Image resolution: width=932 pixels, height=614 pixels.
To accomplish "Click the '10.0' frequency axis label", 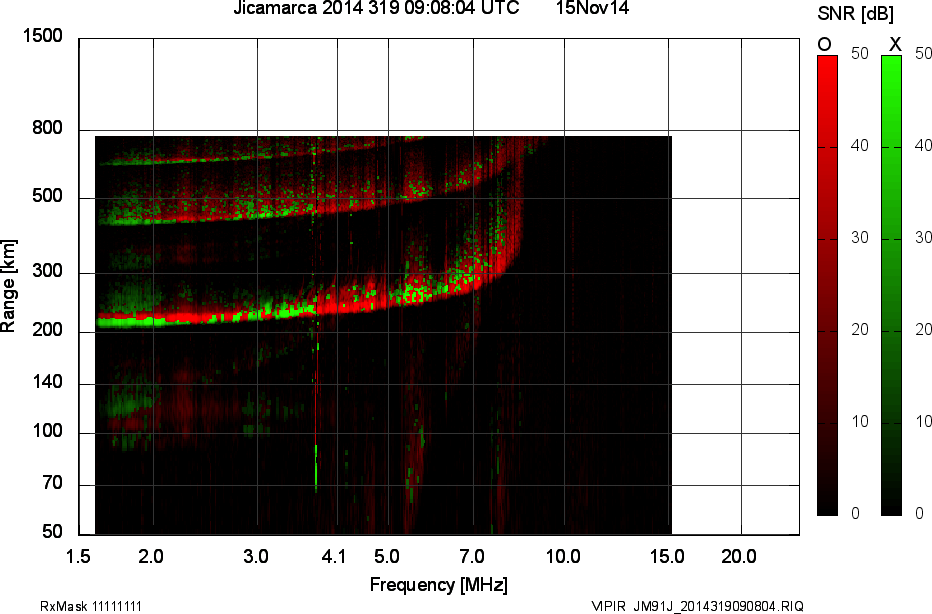I will pos(563,556).
